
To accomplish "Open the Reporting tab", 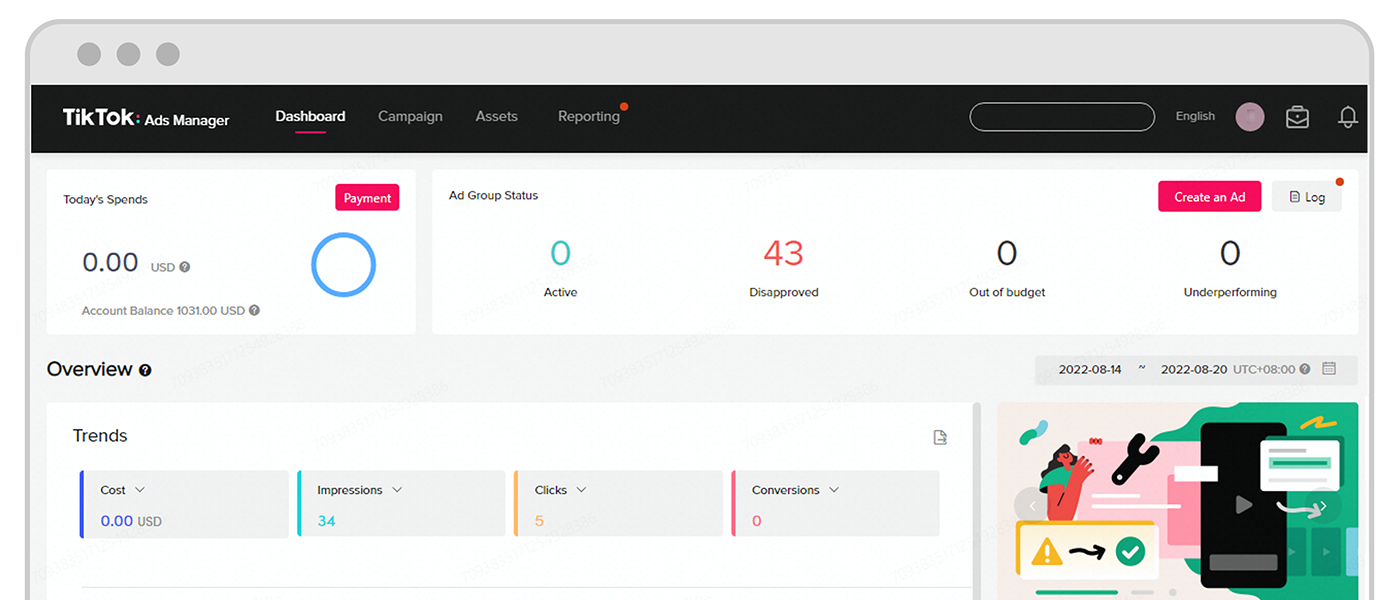I will click(588, 116).
